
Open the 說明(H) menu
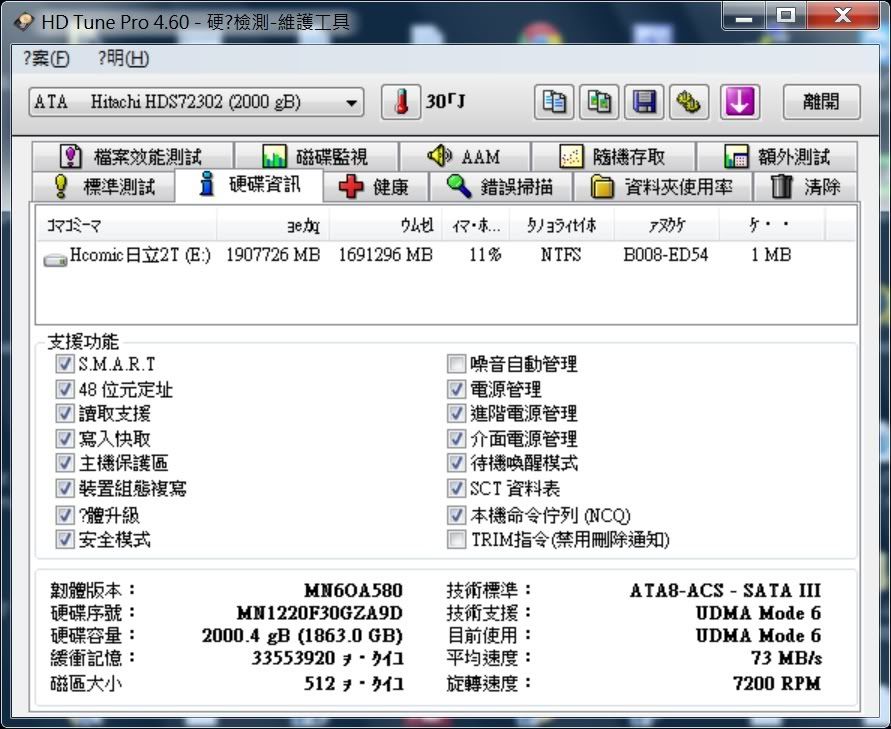[x=123, y=59]
